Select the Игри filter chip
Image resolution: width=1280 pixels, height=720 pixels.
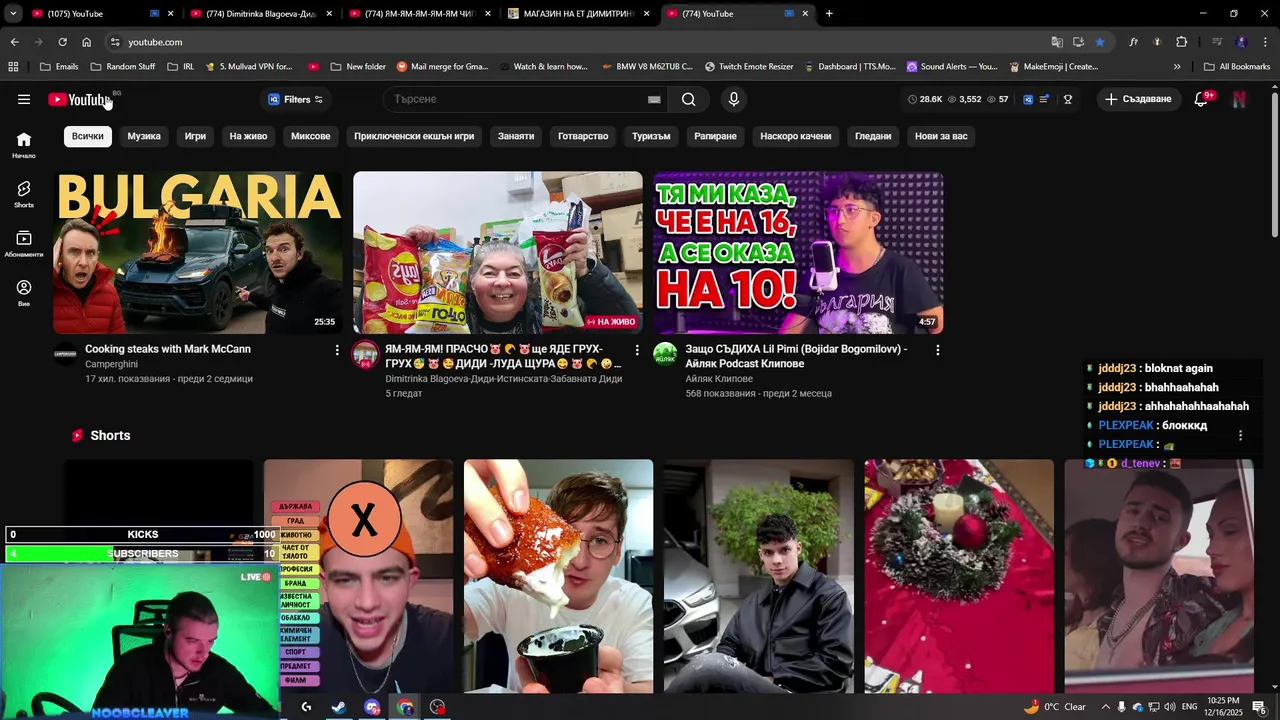point(195,136)
